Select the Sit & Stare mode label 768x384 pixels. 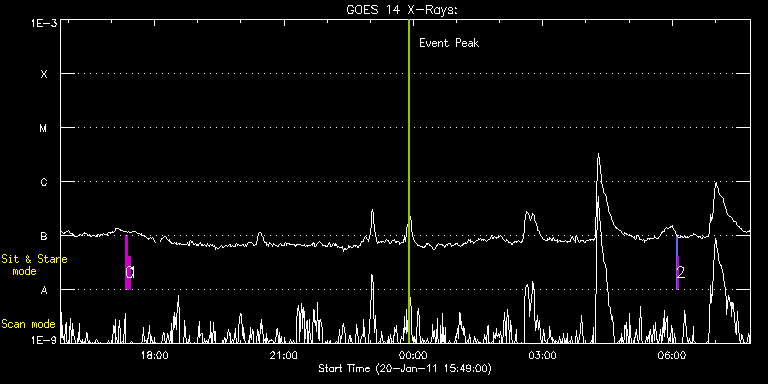[34, 265]
